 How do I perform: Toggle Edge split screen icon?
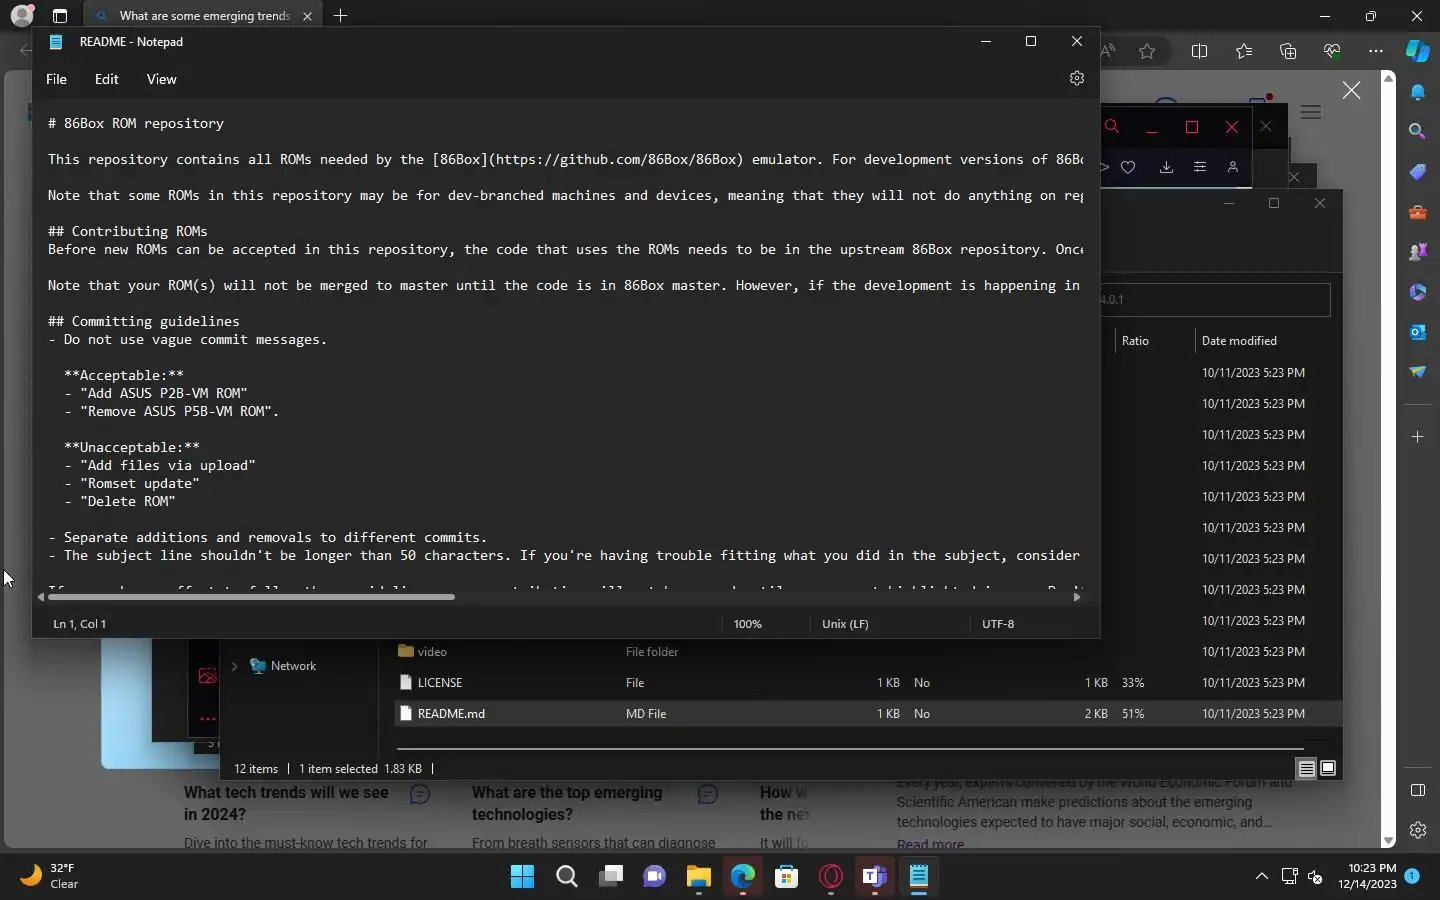pos(1200,51)
